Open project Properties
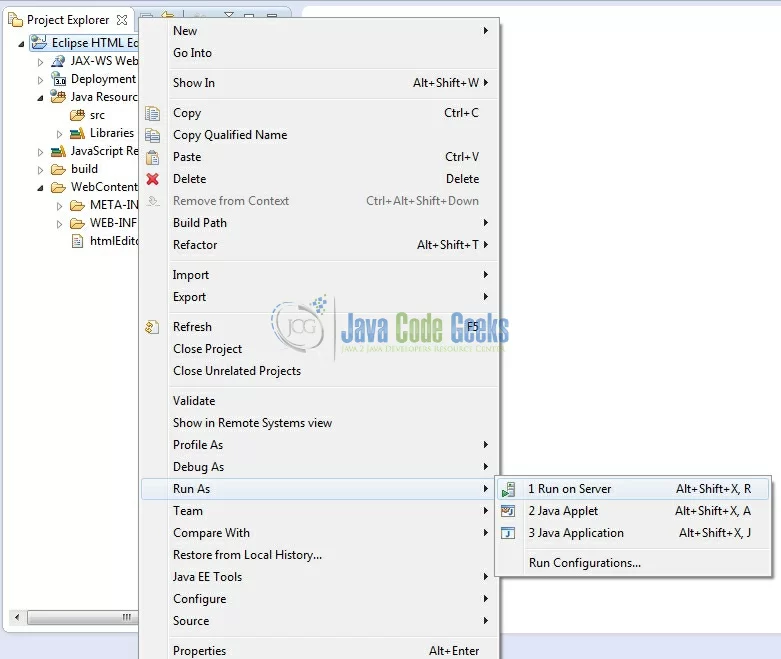The width and height of the screenshot is (781, 659). (x=320, y=651)
